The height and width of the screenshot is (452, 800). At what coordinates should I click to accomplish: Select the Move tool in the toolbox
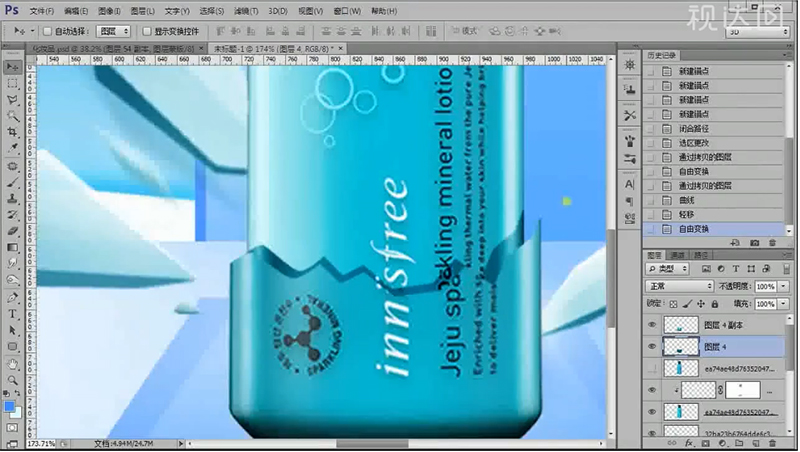click(12, 67)
